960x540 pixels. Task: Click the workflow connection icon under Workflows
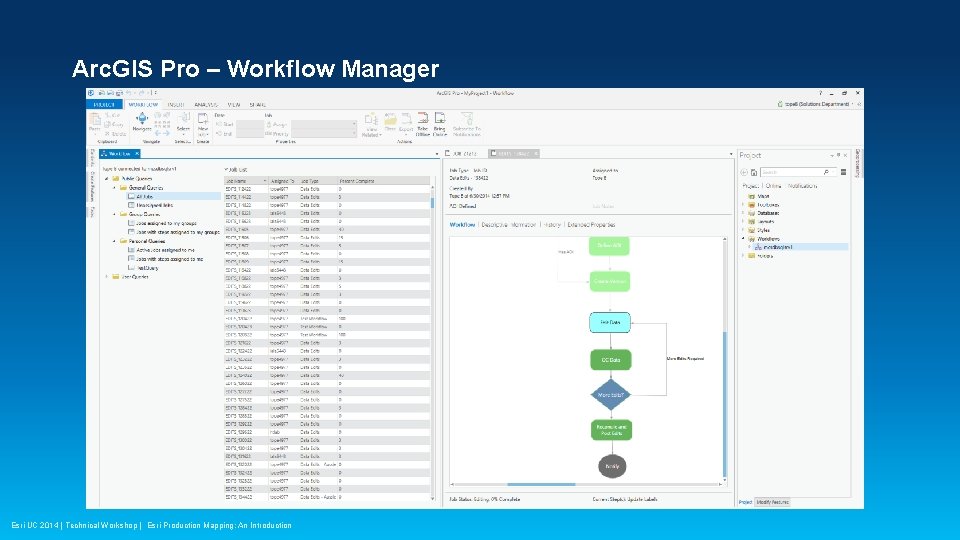[x=758, y=247]
